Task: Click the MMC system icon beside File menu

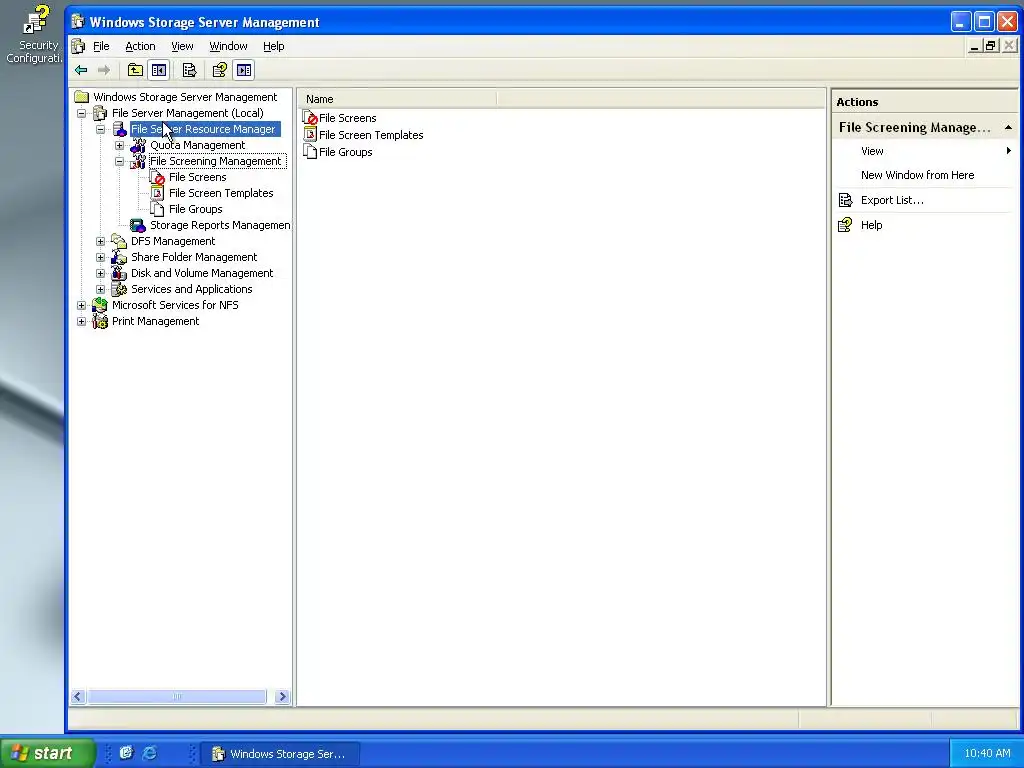Action: pos(78,46)
